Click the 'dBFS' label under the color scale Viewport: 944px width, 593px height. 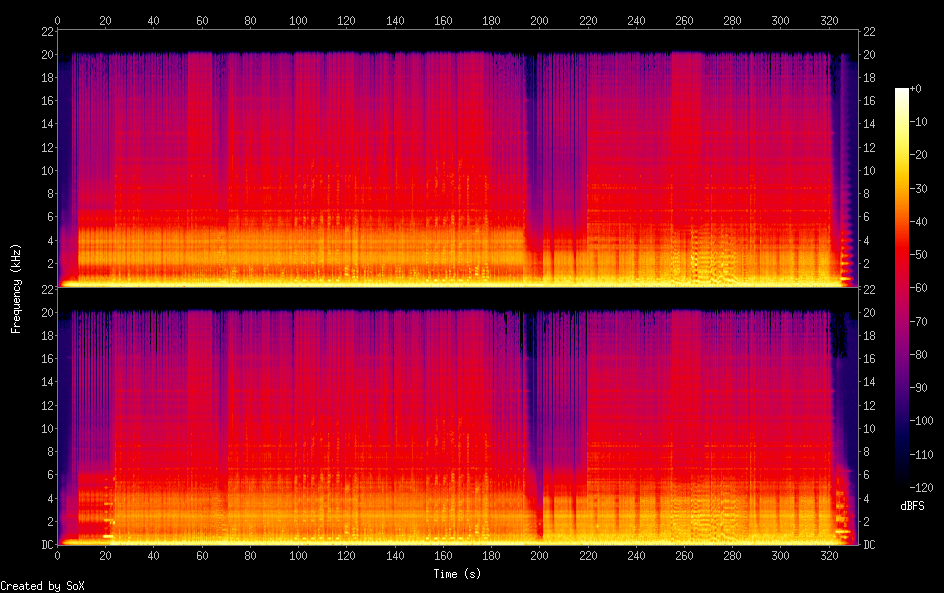tap(912, 506)
